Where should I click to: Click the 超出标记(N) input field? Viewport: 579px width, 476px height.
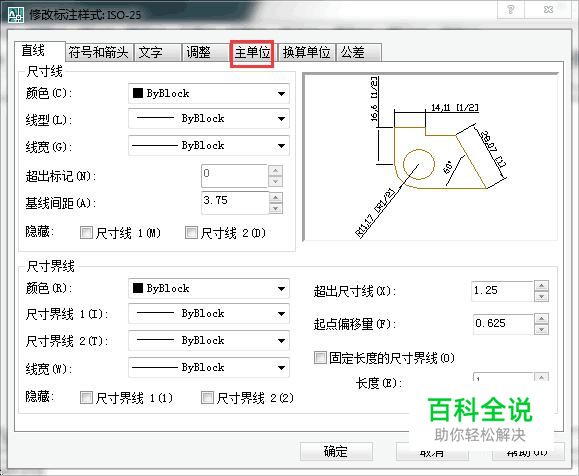(234, 176)
